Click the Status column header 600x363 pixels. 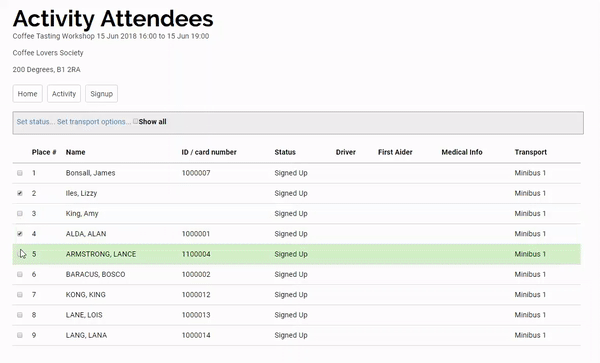(285, 152)
